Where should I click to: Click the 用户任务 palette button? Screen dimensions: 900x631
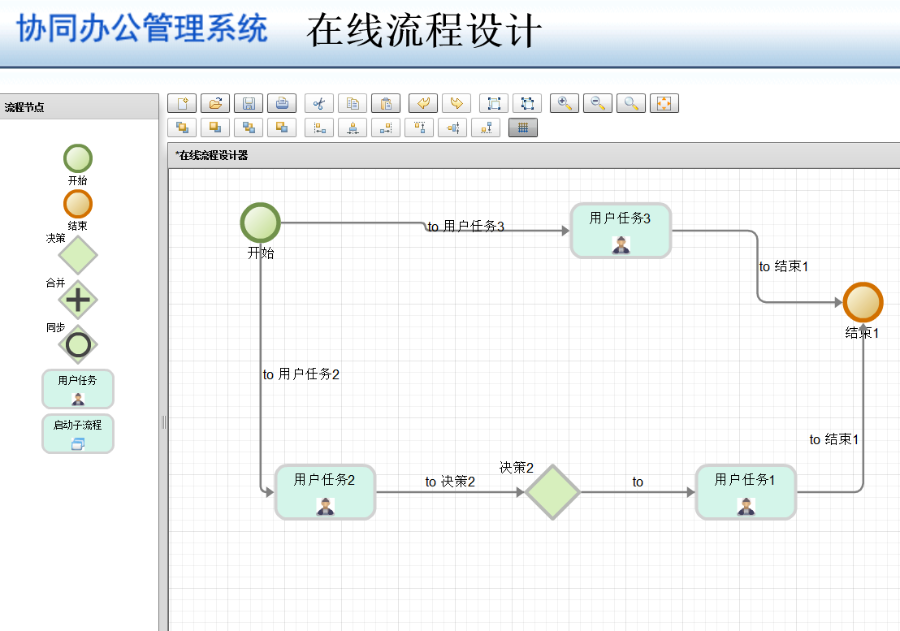pos(77,389)
